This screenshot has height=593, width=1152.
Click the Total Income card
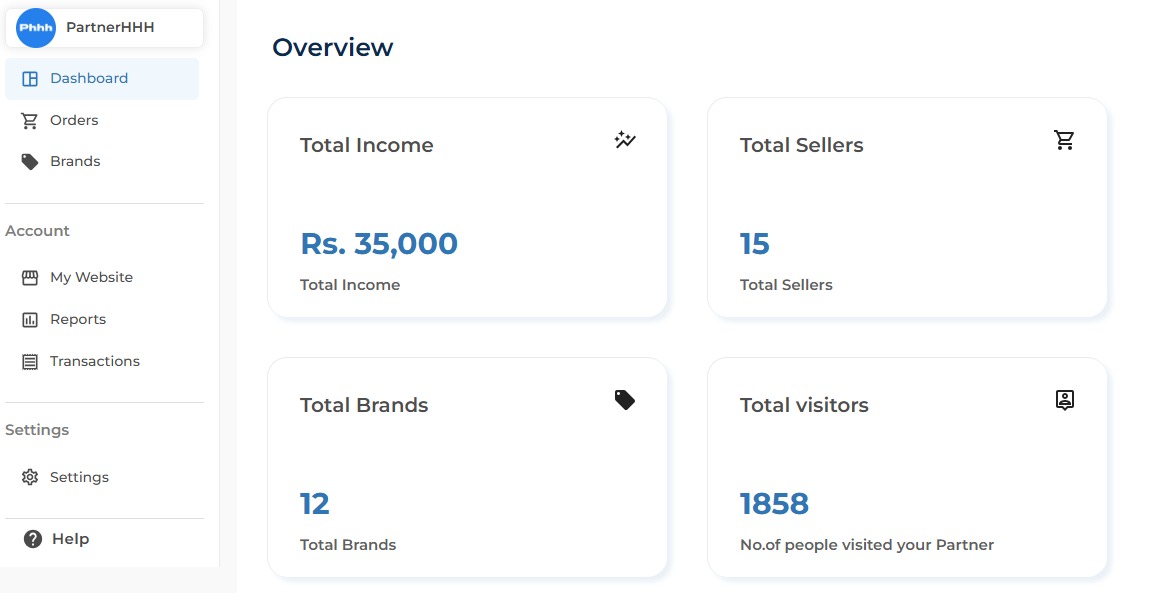[x=468, y=207]
